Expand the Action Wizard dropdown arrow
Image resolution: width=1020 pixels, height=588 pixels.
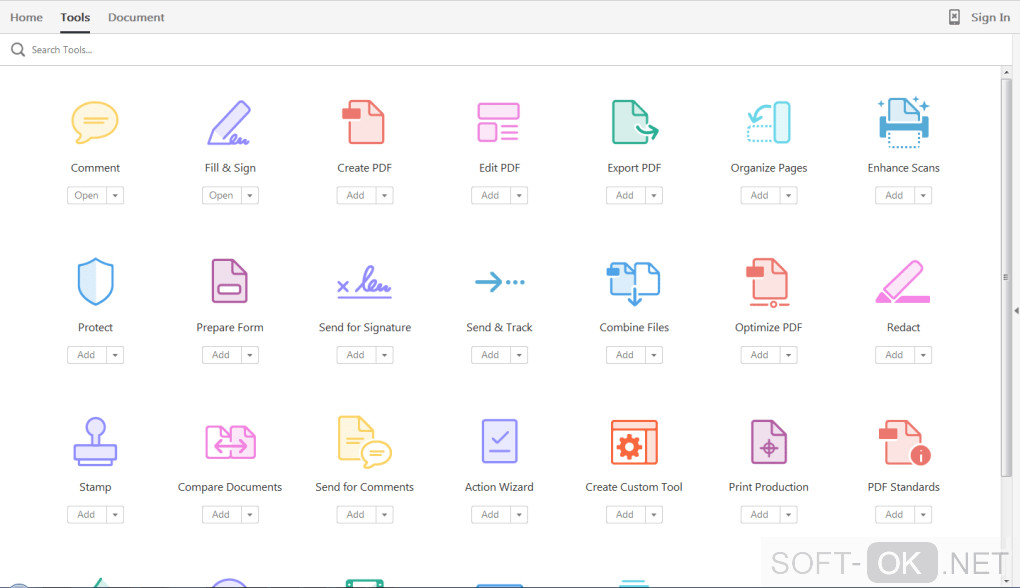pyautogui.click(x=519, y=514)
